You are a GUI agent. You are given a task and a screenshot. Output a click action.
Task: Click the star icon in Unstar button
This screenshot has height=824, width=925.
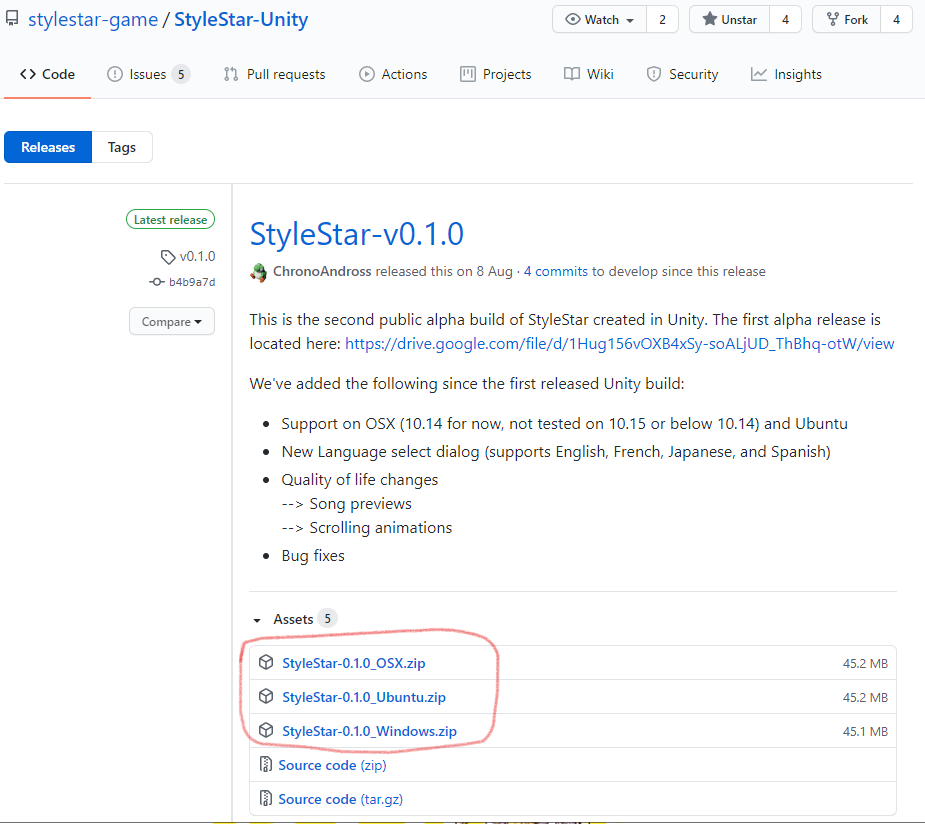[x=710, y=19]
